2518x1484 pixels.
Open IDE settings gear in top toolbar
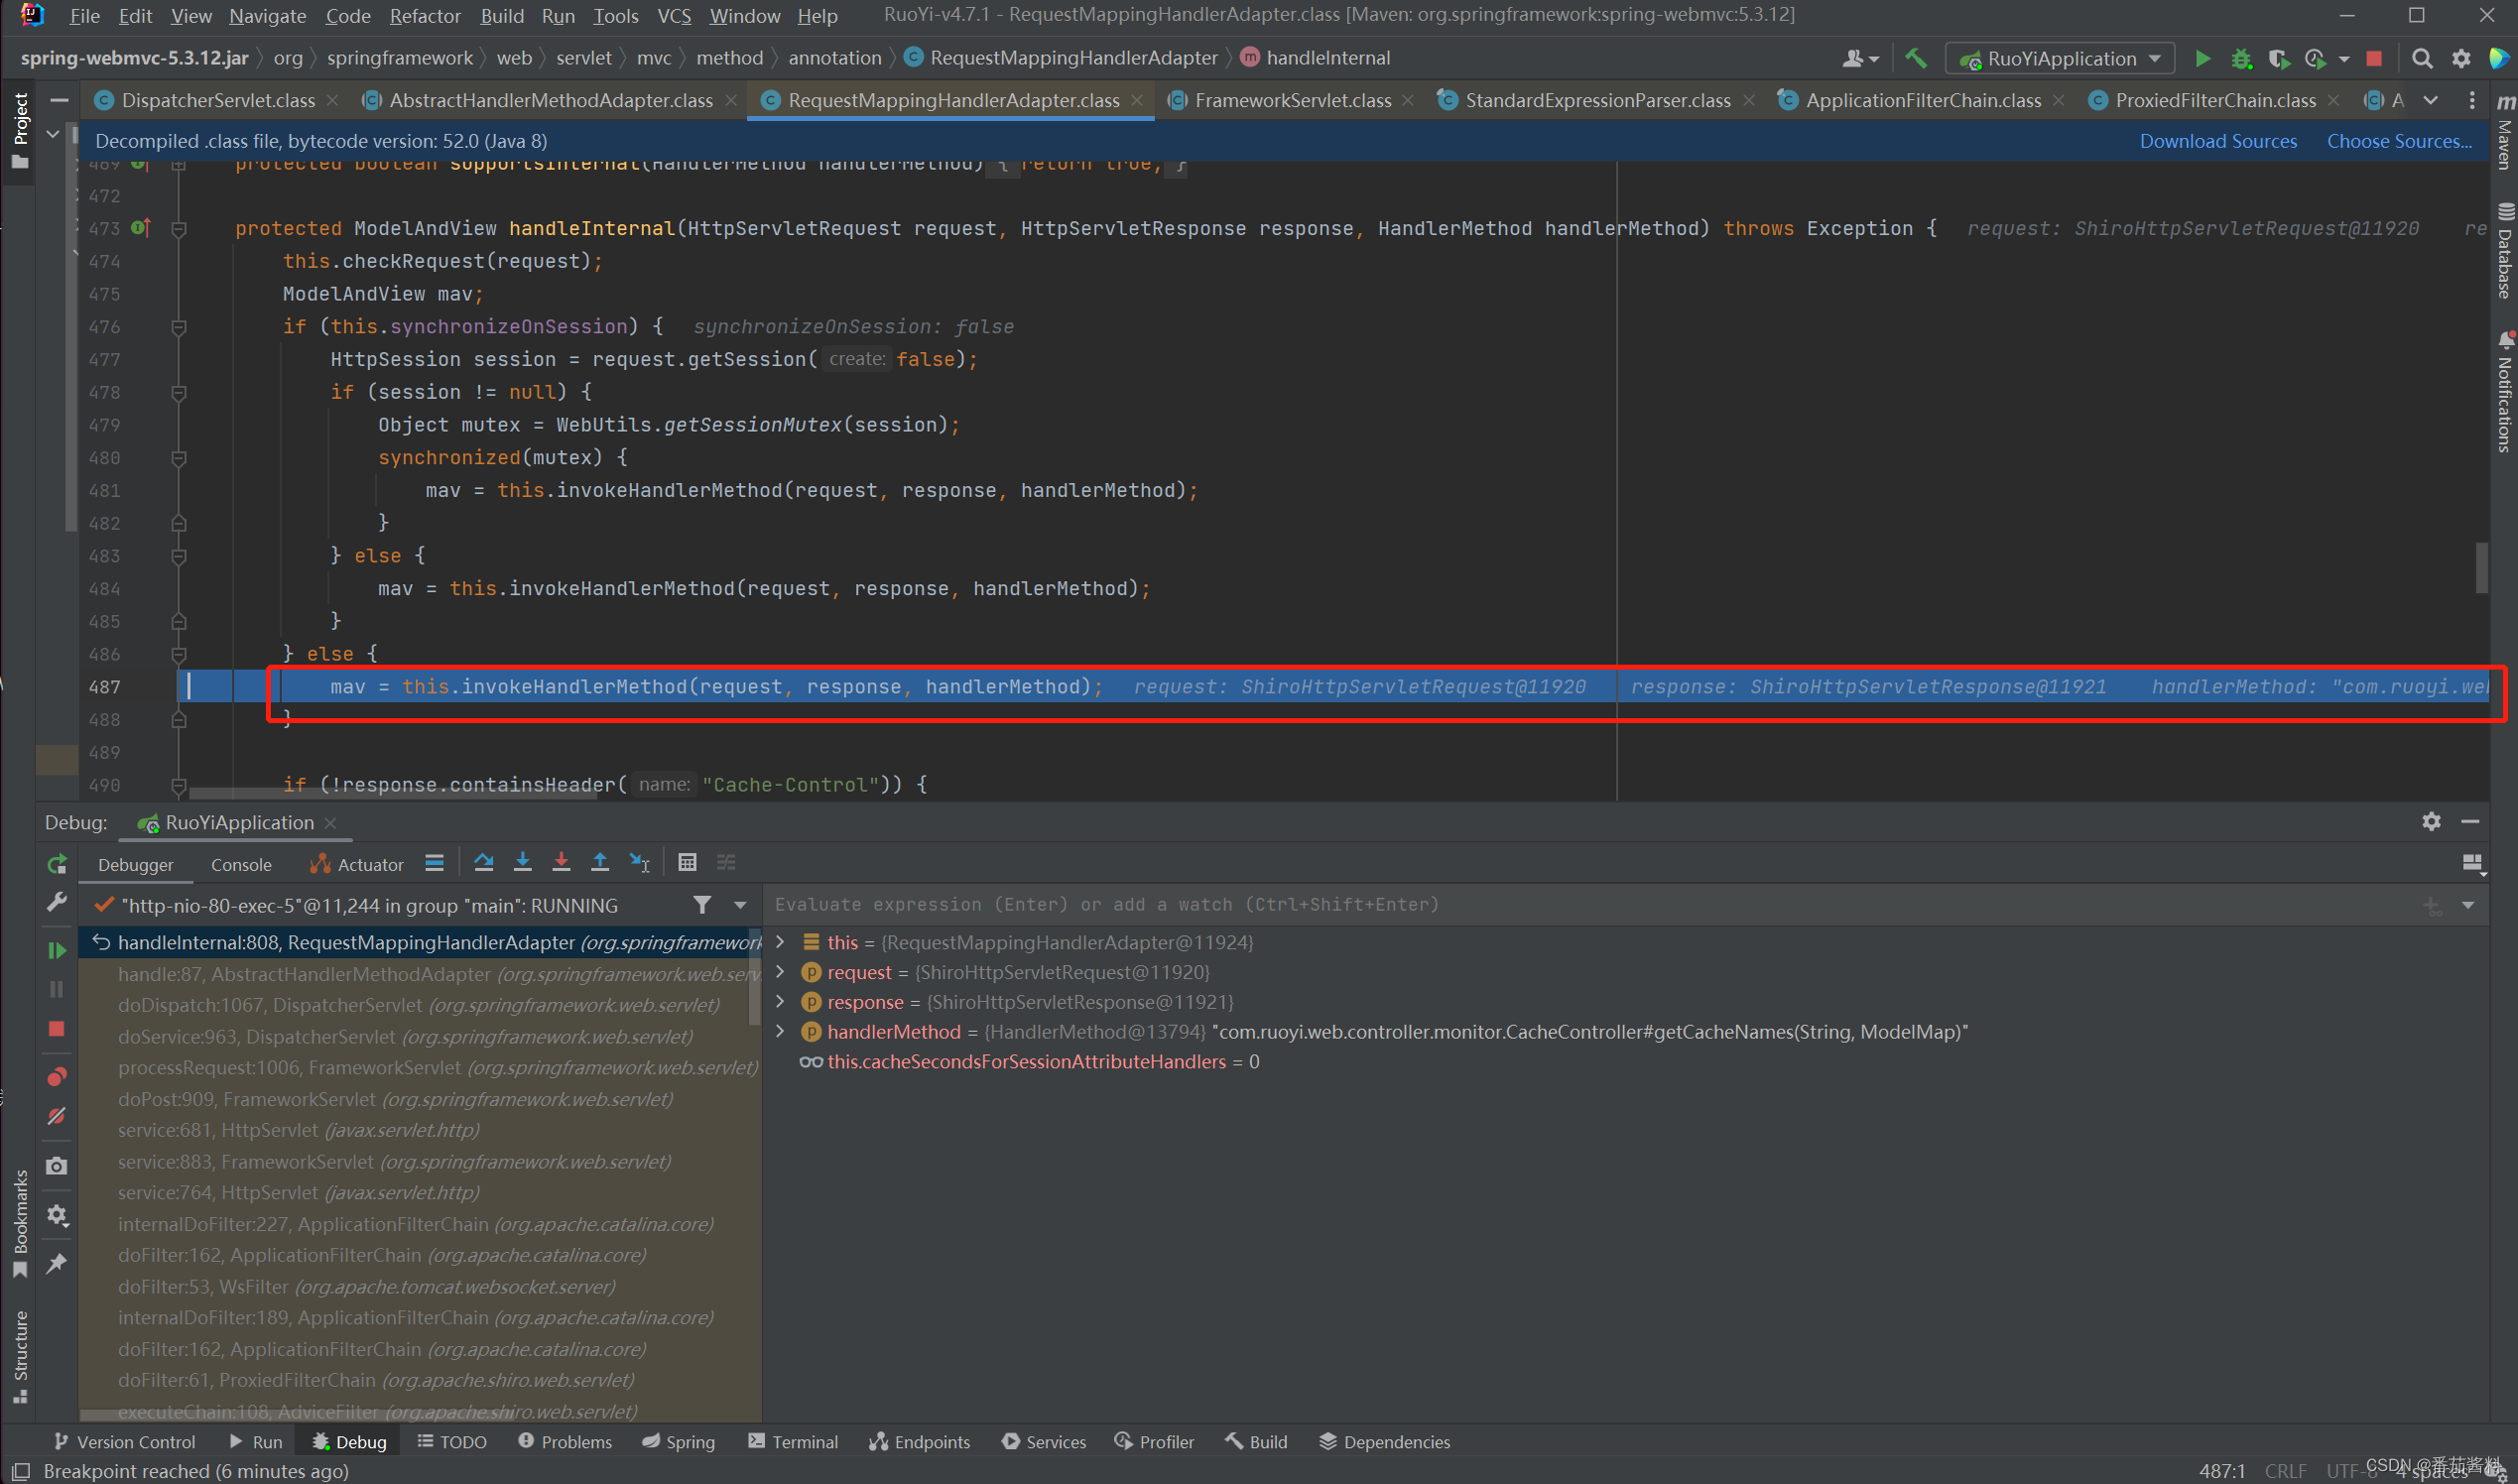pos(2461,59)
